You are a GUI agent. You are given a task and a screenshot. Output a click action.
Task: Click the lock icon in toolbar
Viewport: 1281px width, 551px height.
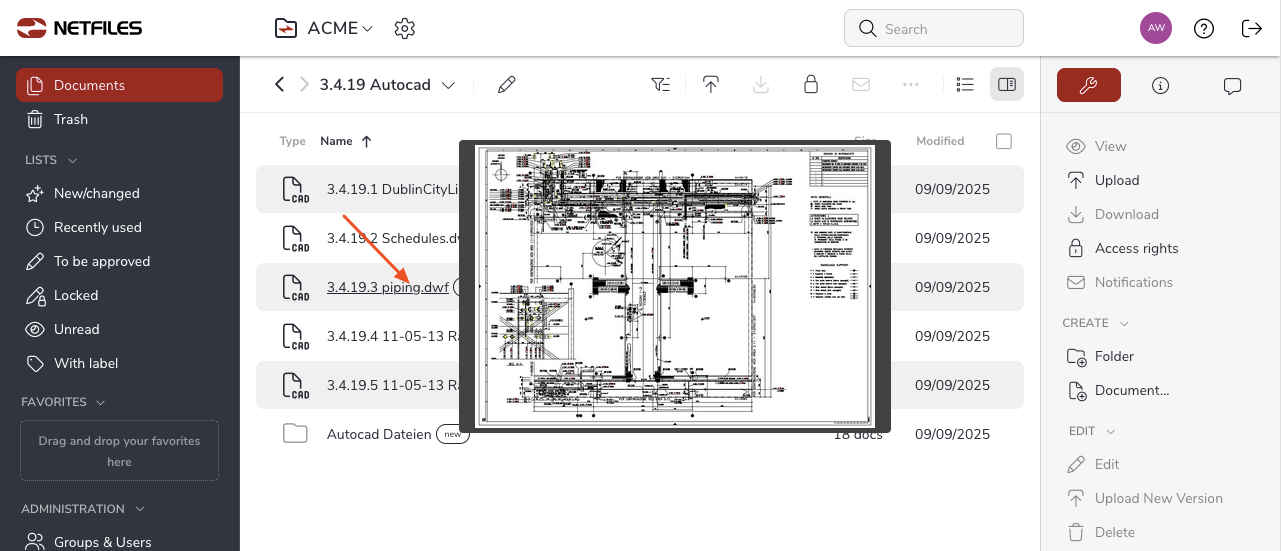pos(811,85)
